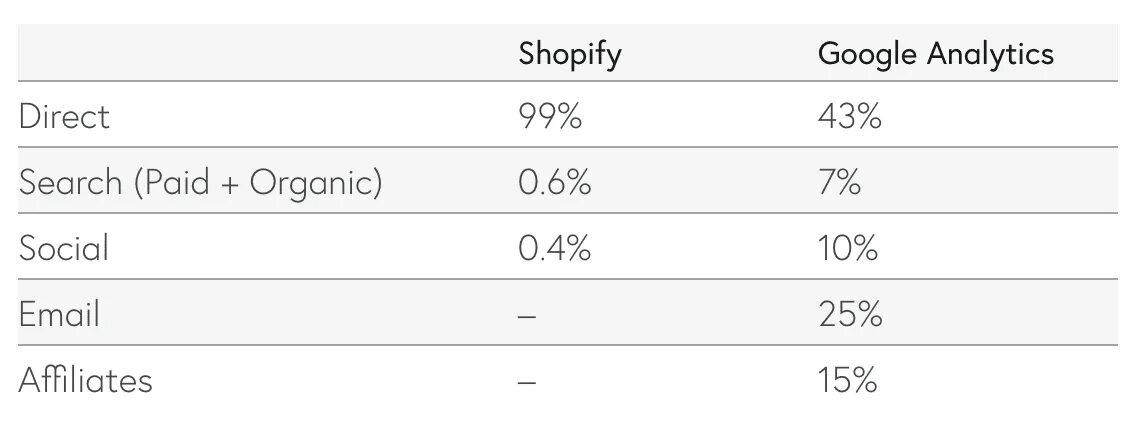
Task: Click the 15% Google Analytics Affiliates value
Action: (x=848, y=380)
